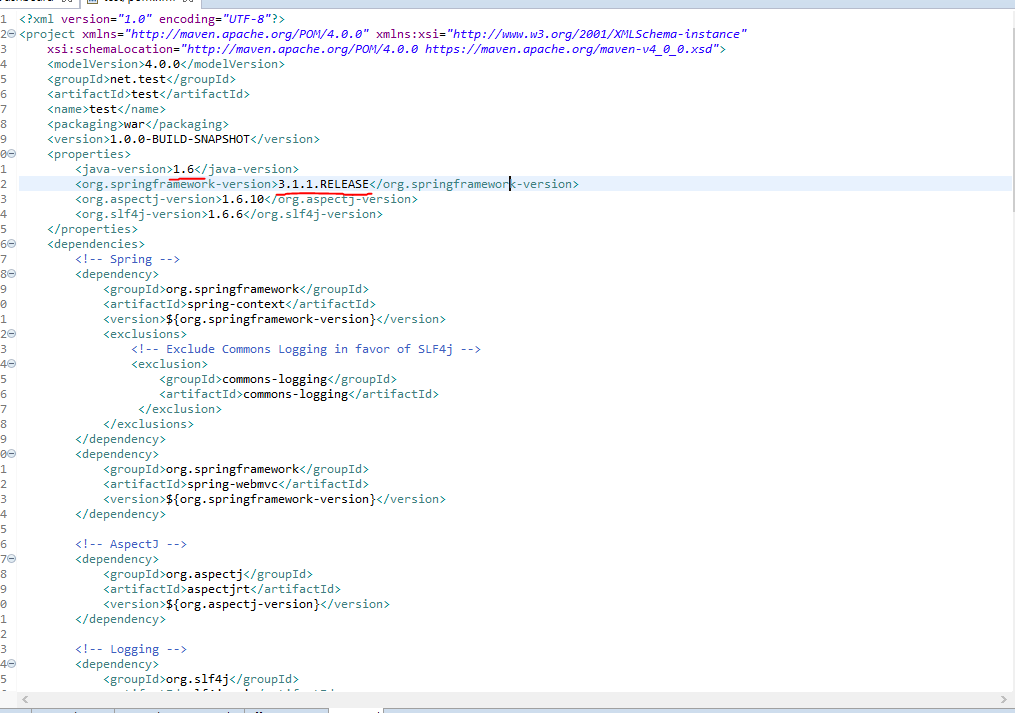This screenshot has width=1015, height=713.
Task: Click the AspectJ comment line
Action: pos(131,544)
